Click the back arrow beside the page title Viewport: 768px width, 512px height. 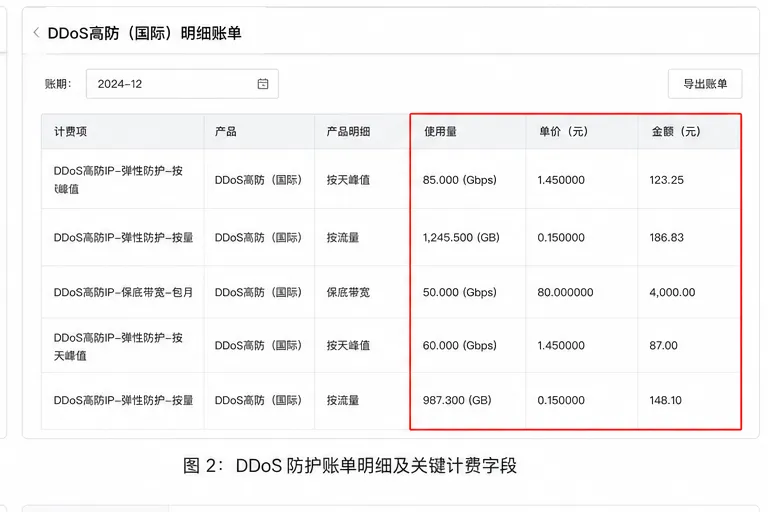[36, 33]
